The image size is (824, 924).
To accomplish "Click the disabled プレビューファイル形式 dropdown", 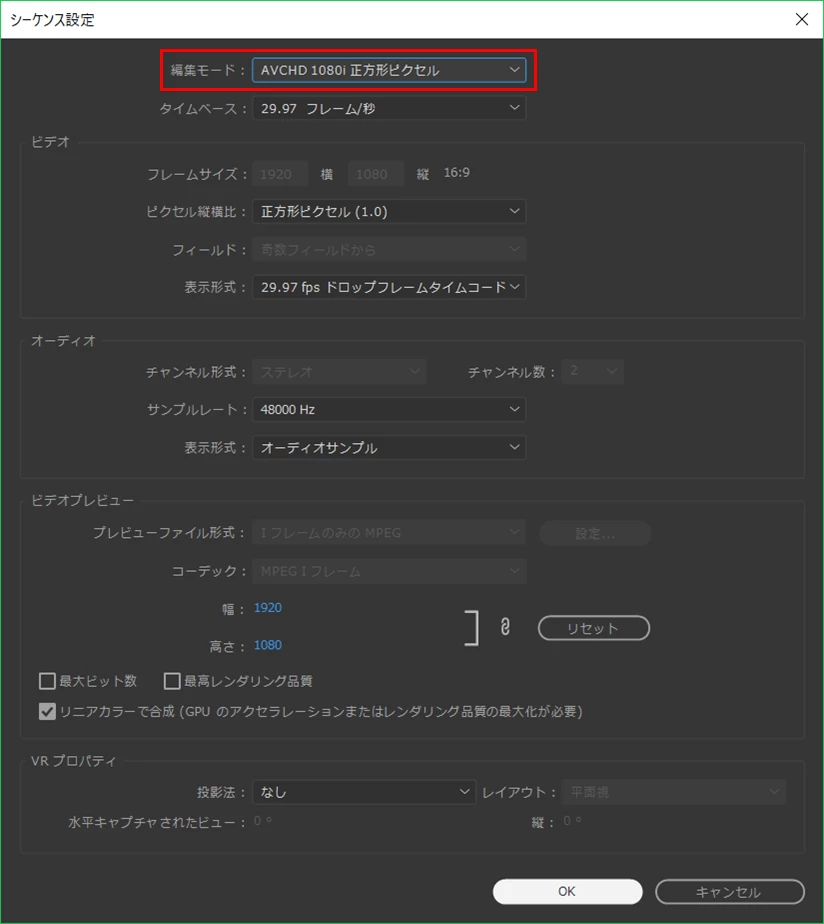I will [x=389, y=533].
